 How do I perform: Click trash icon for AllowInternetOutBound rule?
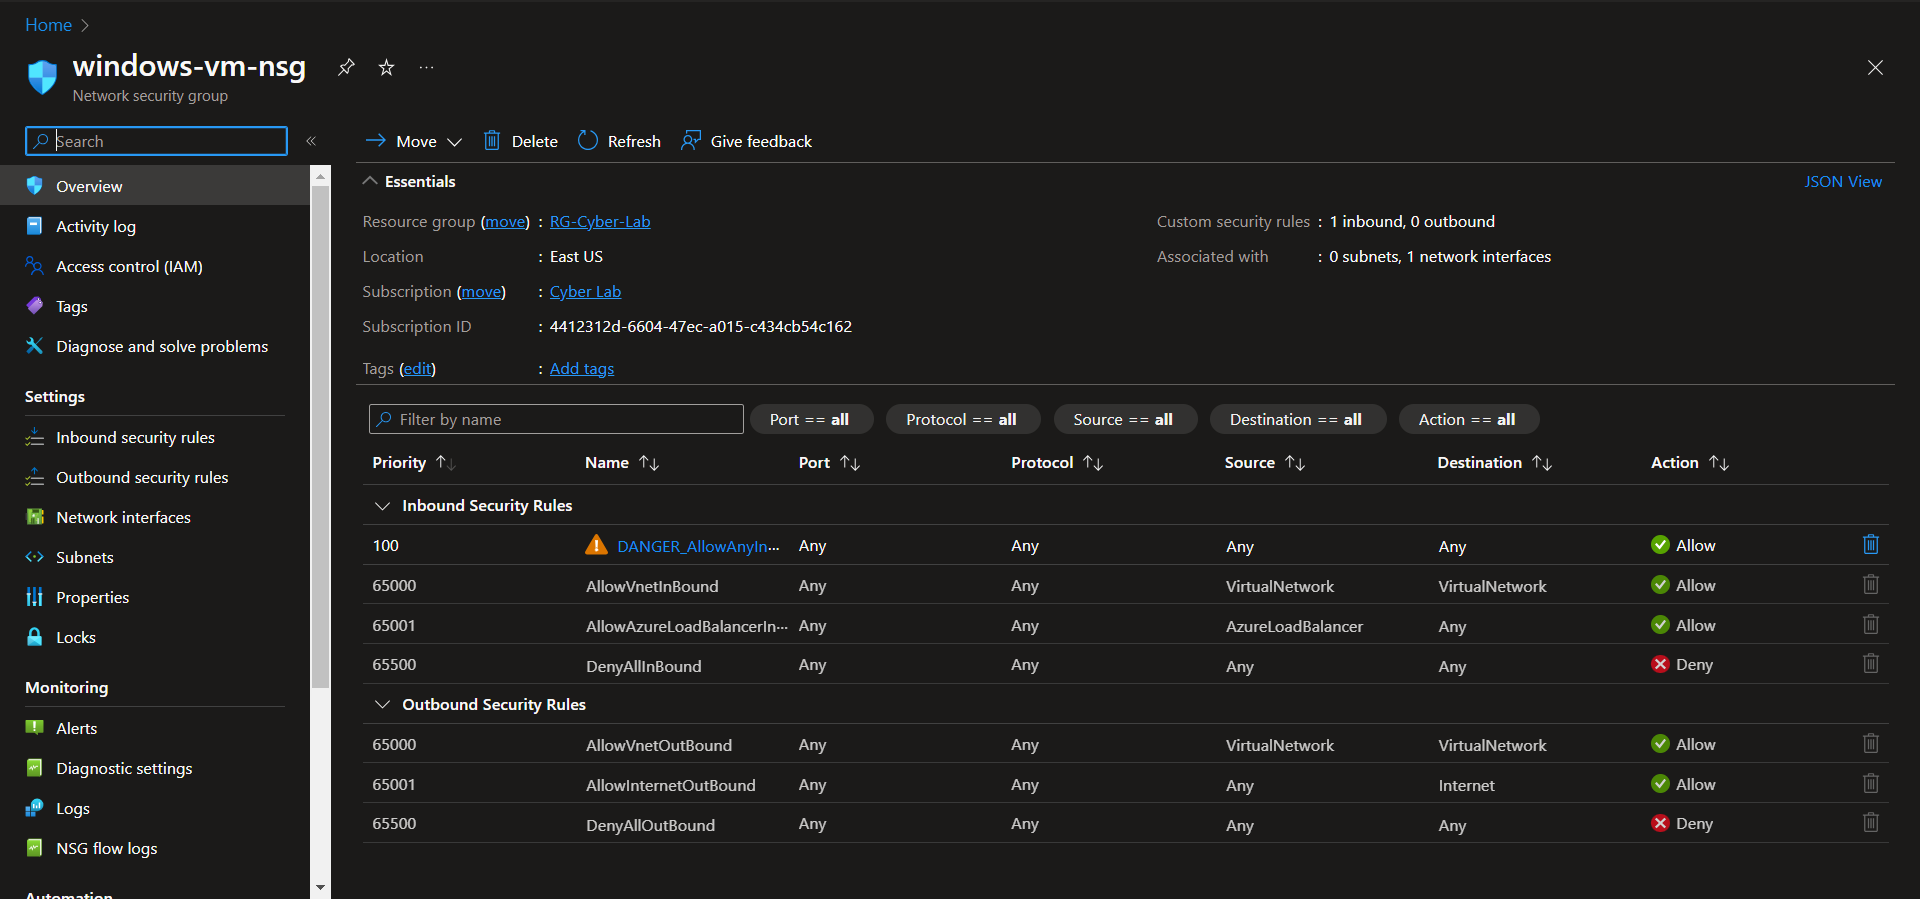(x=1871, y=783)
